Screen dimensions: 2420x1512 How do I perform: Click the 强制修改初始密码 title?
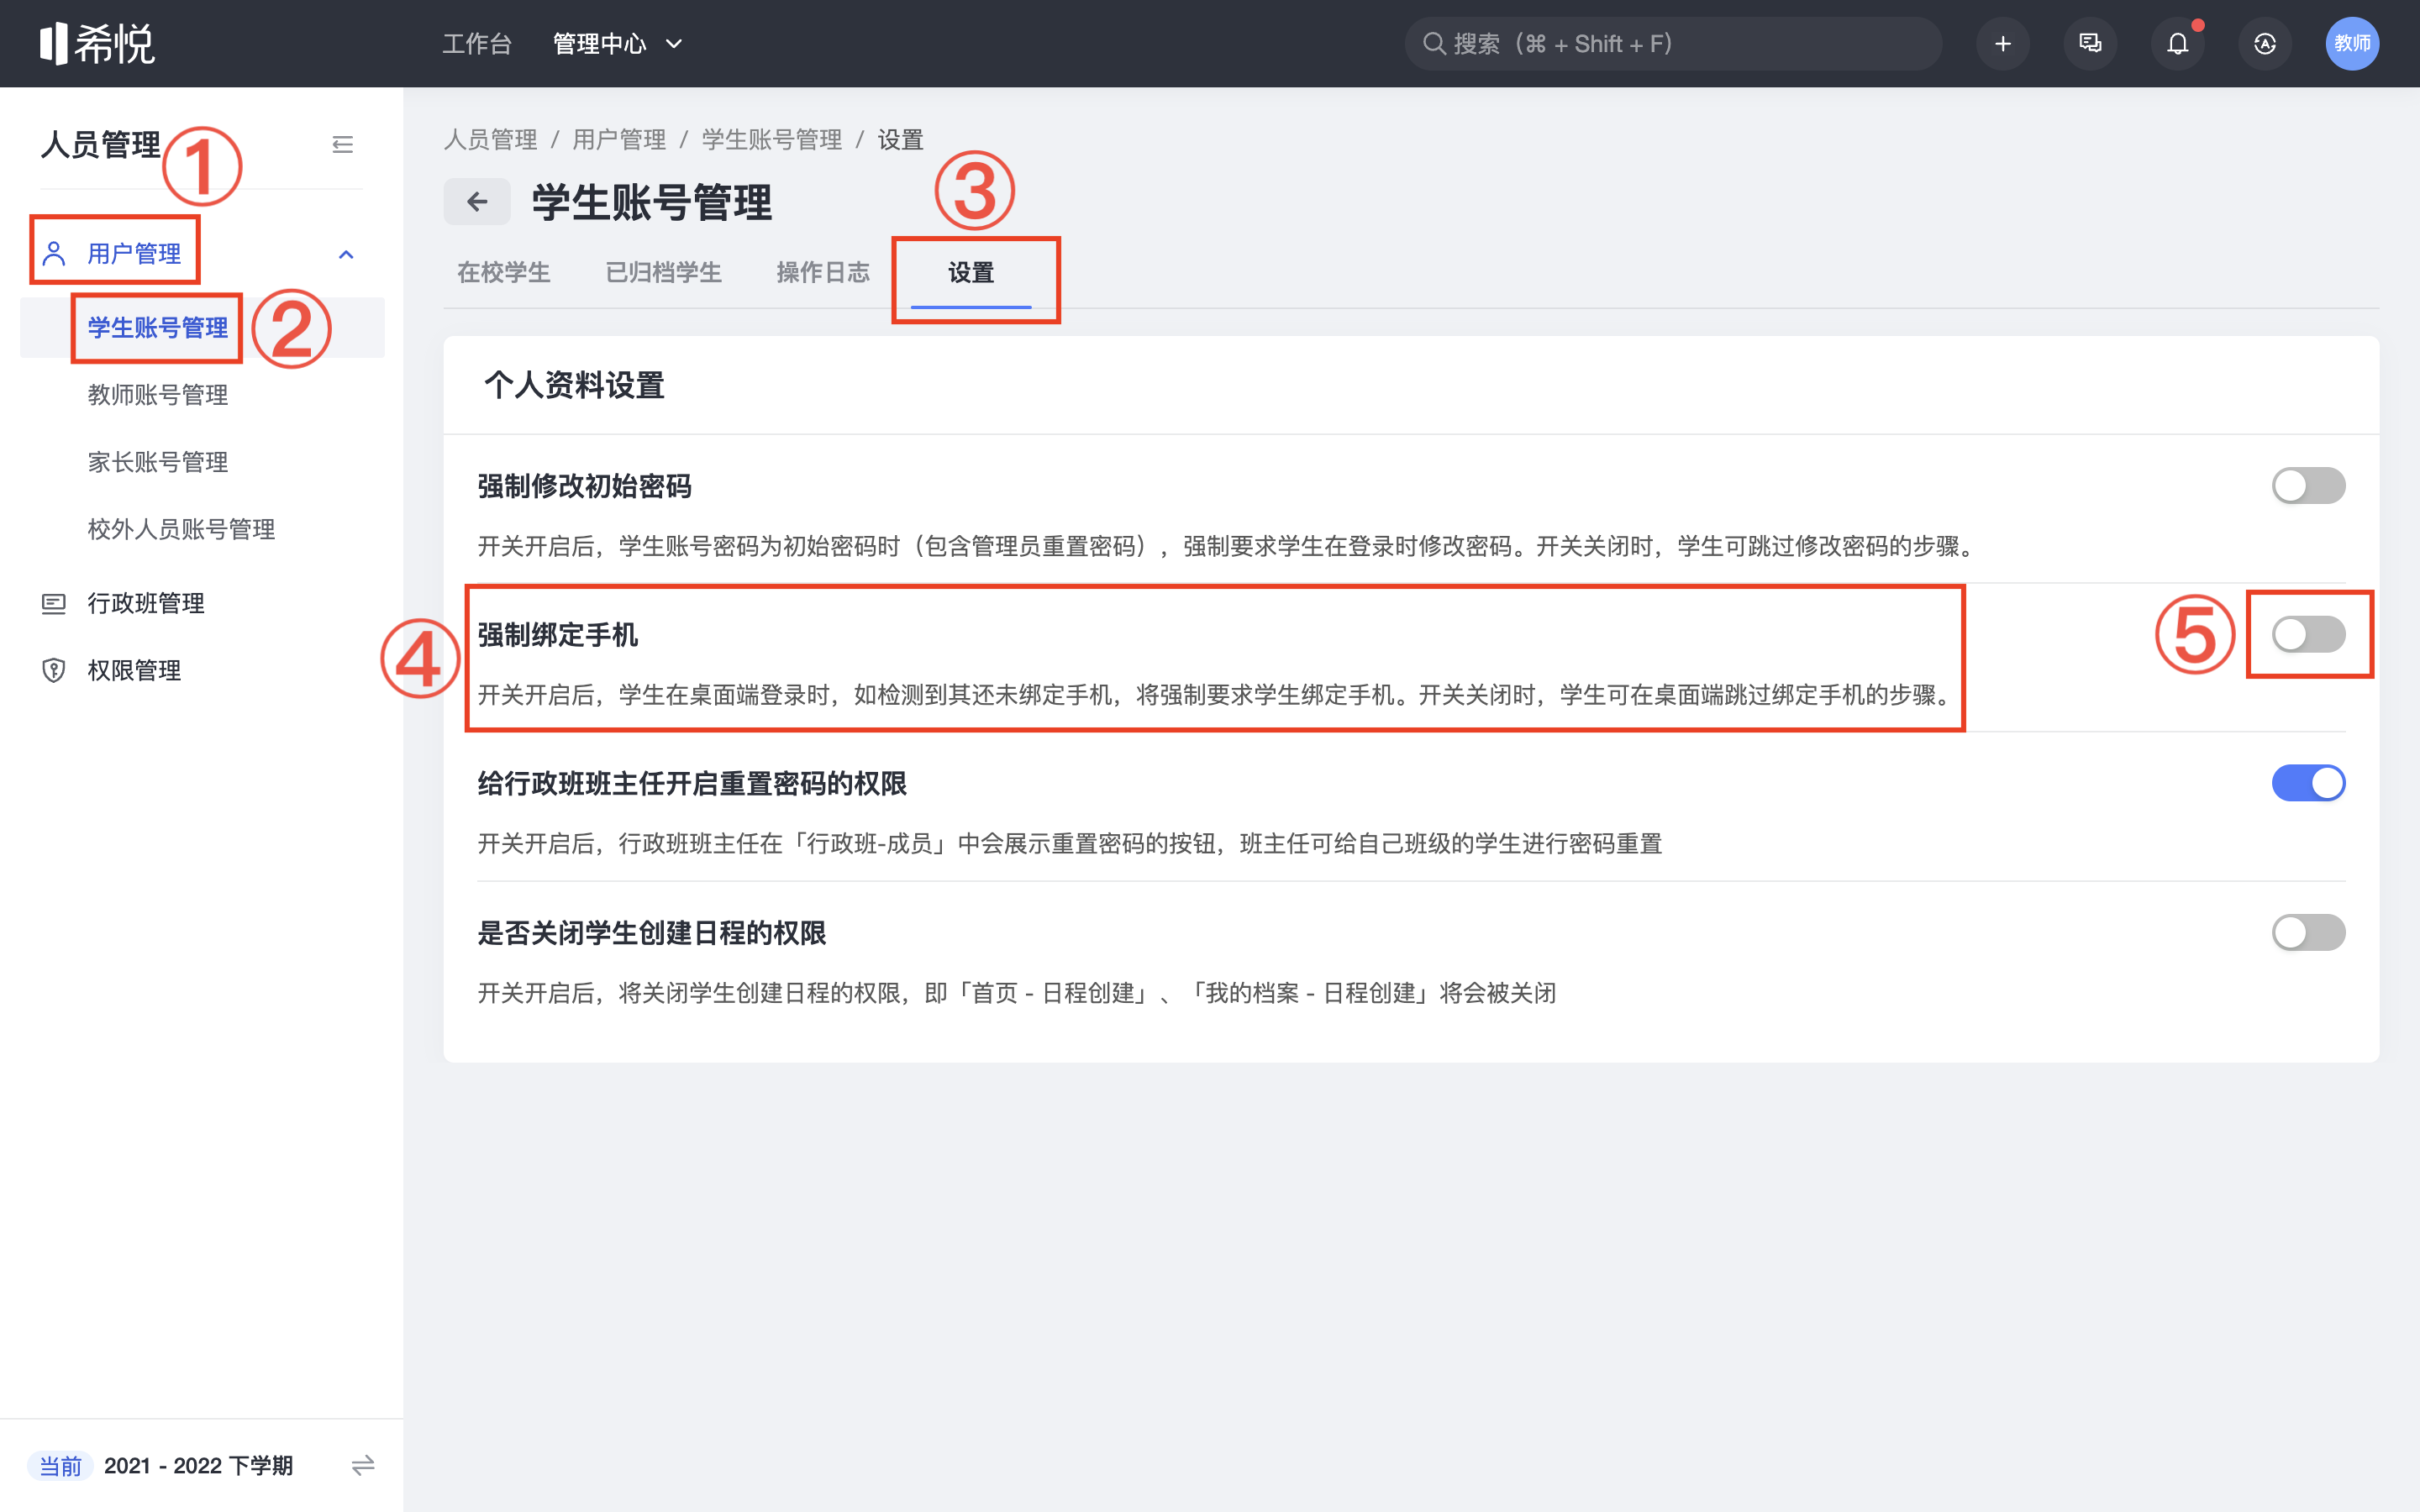click(x=585, y=486)
